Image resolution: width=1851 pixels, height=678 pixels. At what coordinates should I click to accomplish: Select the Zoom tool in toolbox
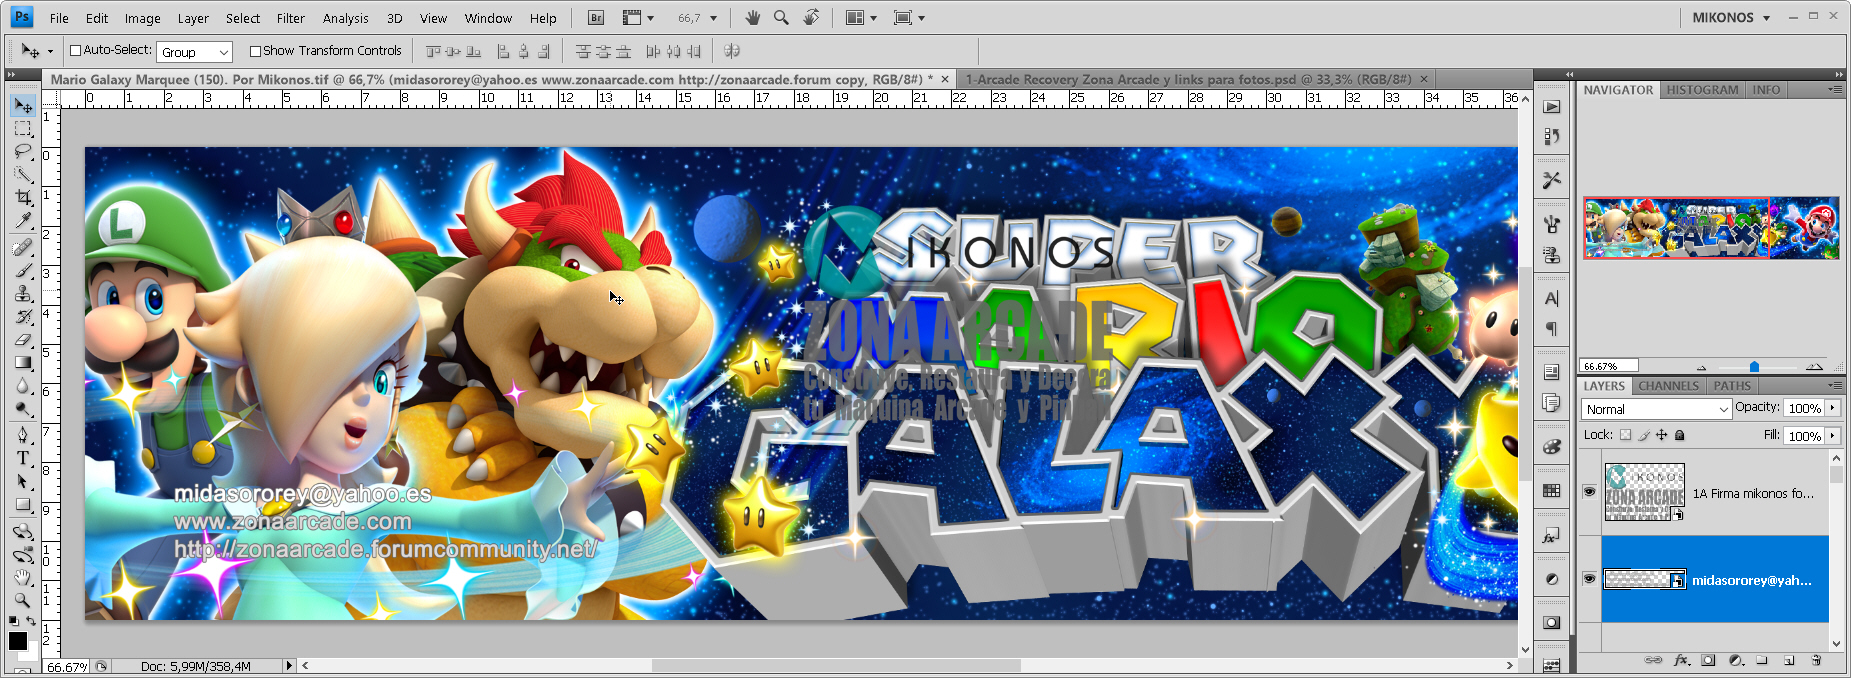23,600
